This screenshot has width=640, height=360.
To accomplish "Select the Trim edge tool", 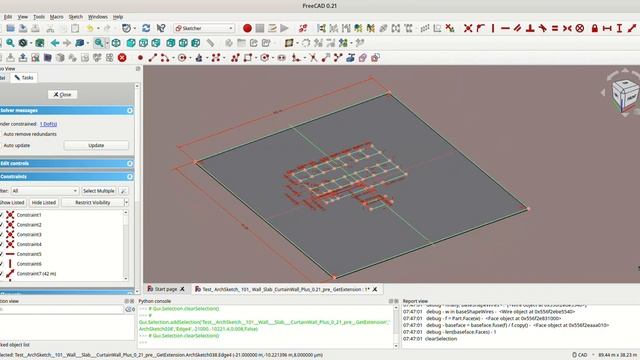I will coord(313,58).
